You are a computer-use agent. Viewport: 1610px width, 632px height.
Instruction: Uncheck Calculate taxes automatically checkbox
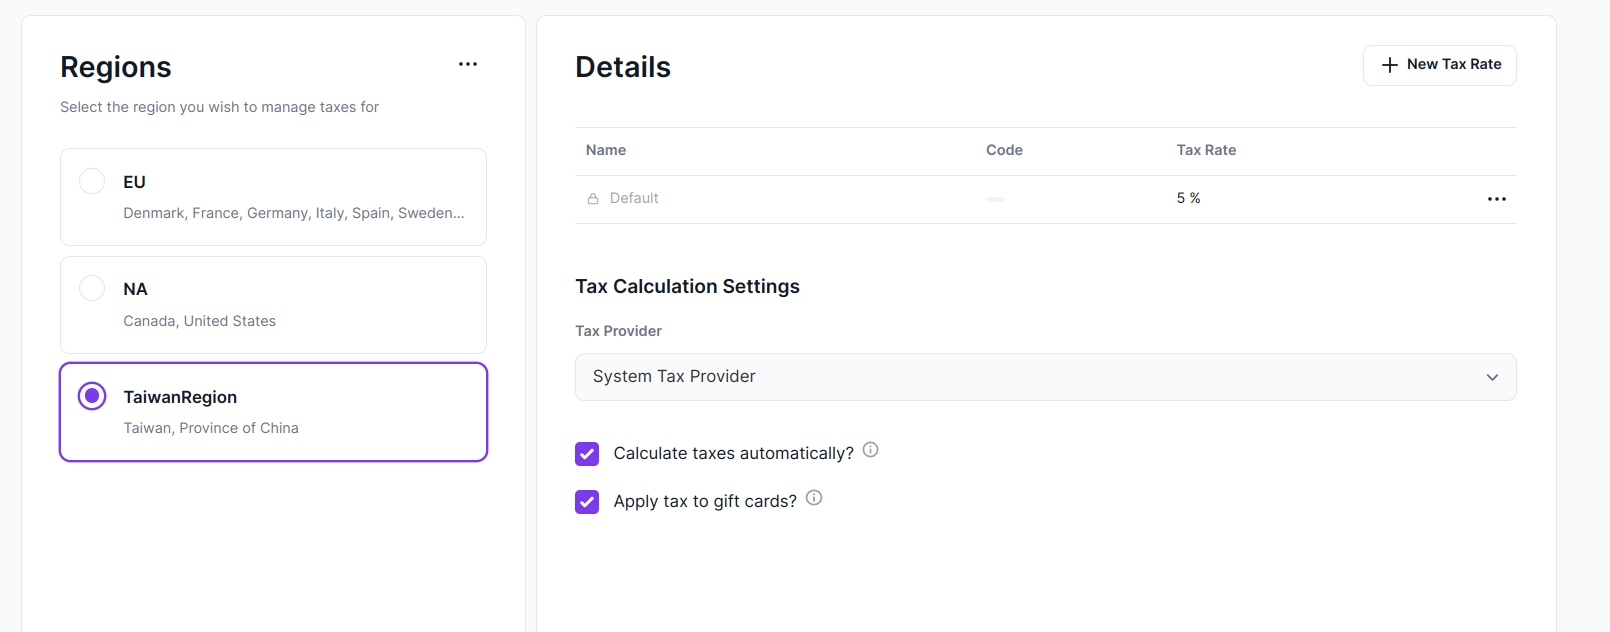pyautogui.click(x=587, y=454)
